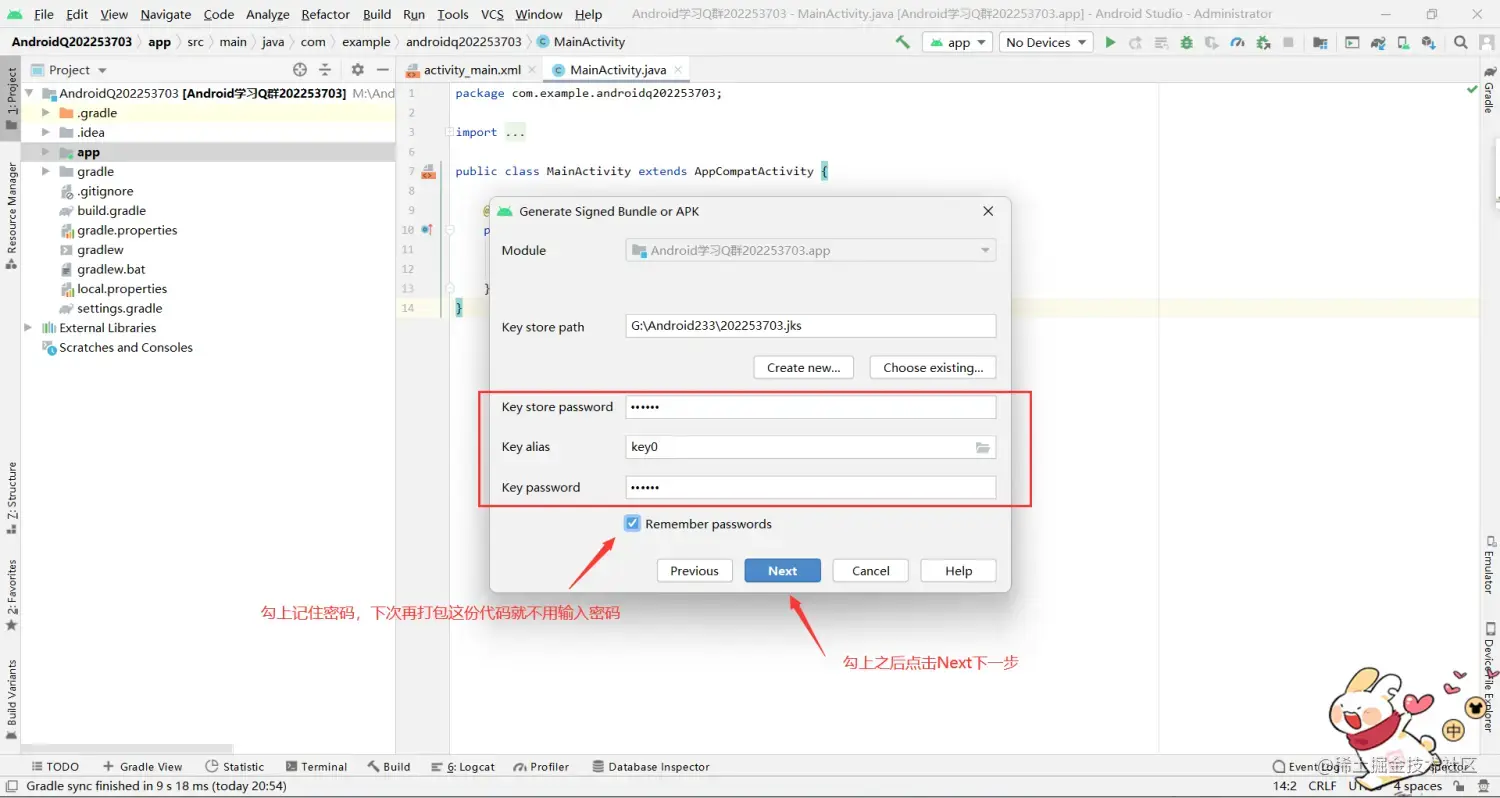Open Project Structure toolbar icon

[1321, 42]
